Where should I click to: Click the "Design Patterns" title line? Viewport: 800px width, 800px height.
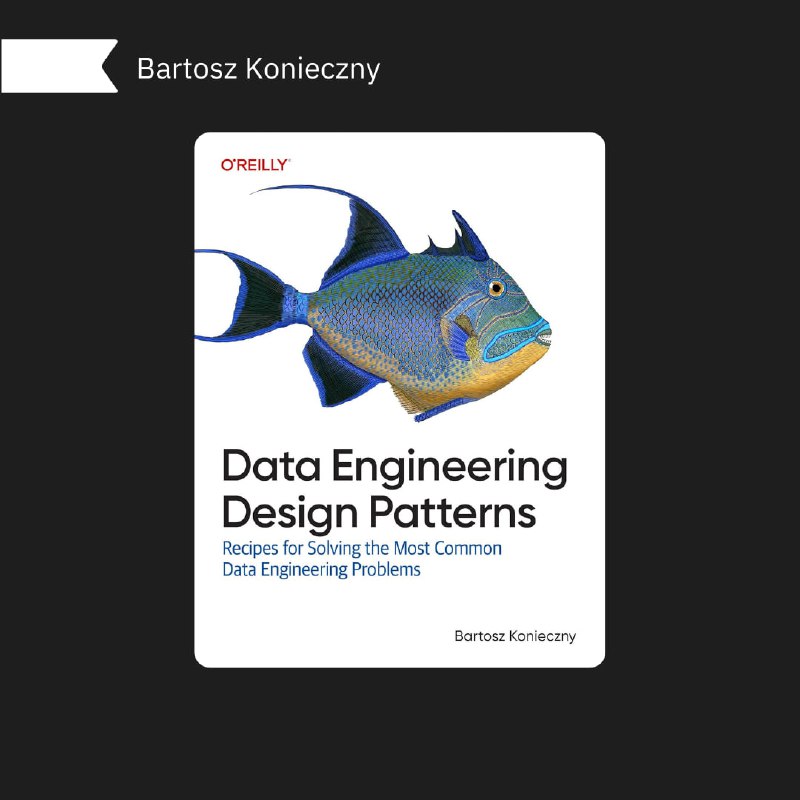tap(378, 512)
